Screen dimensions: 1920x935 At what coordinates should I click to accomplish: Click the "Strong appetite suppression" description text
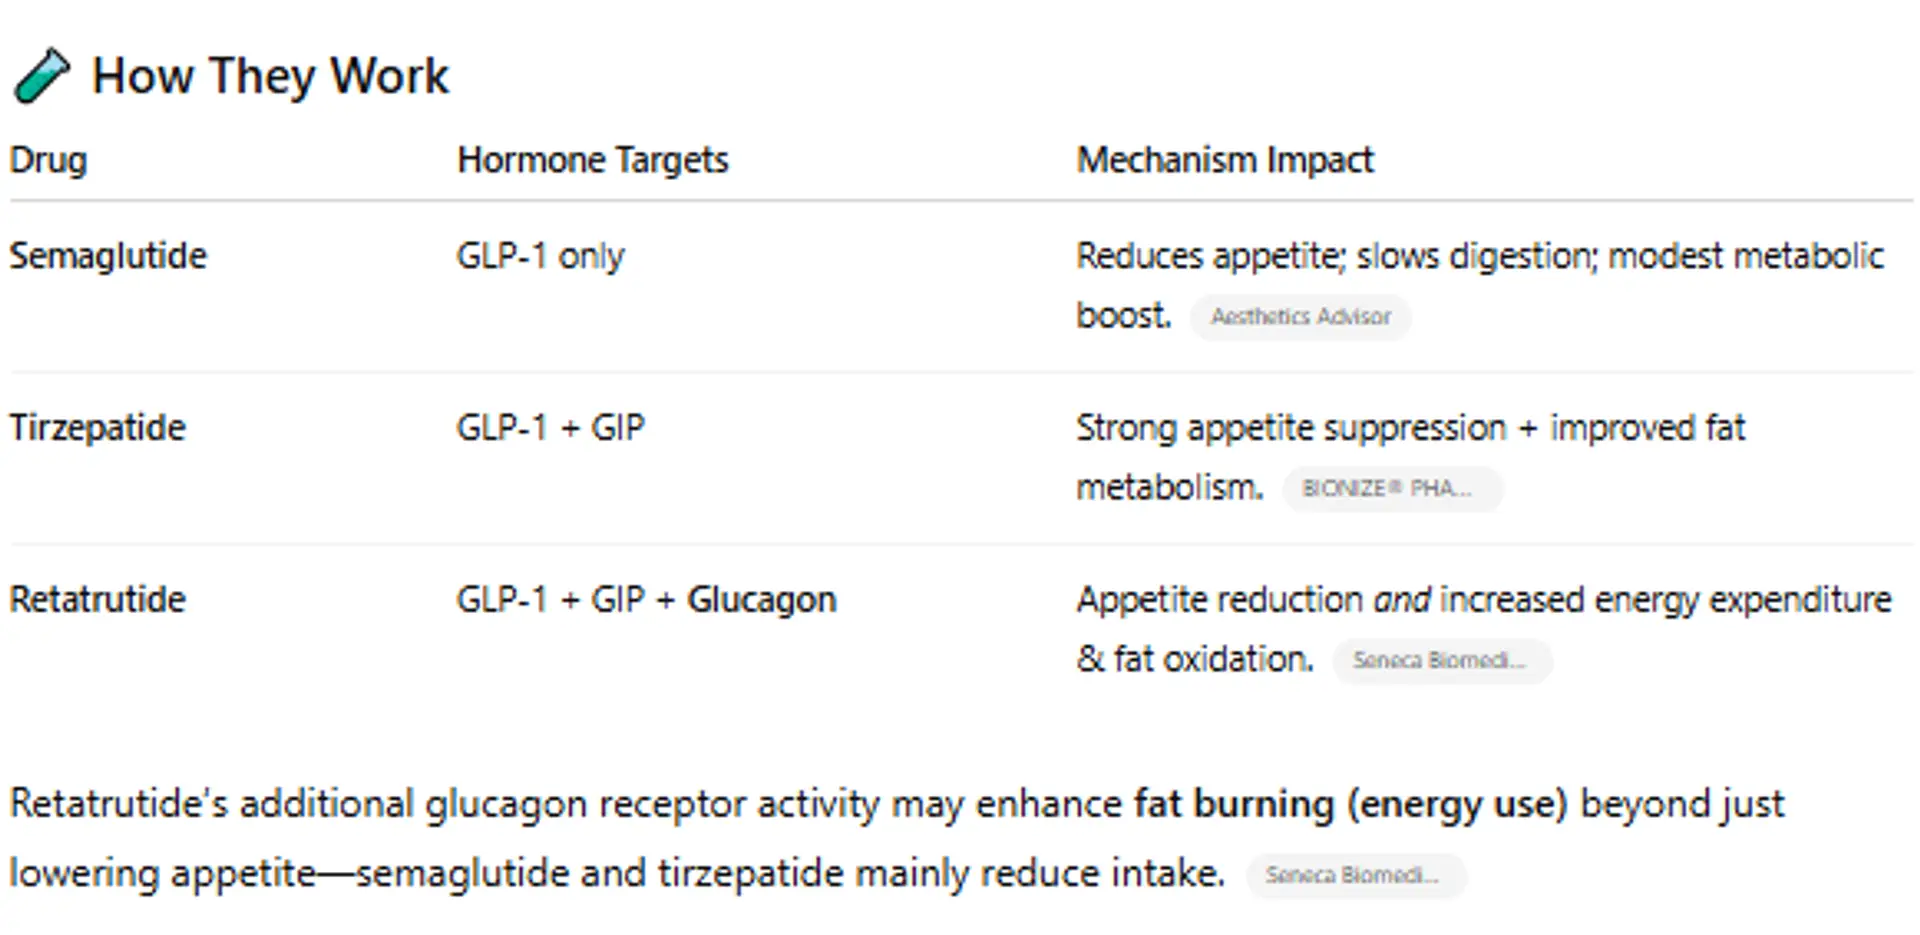point(1290,428)
